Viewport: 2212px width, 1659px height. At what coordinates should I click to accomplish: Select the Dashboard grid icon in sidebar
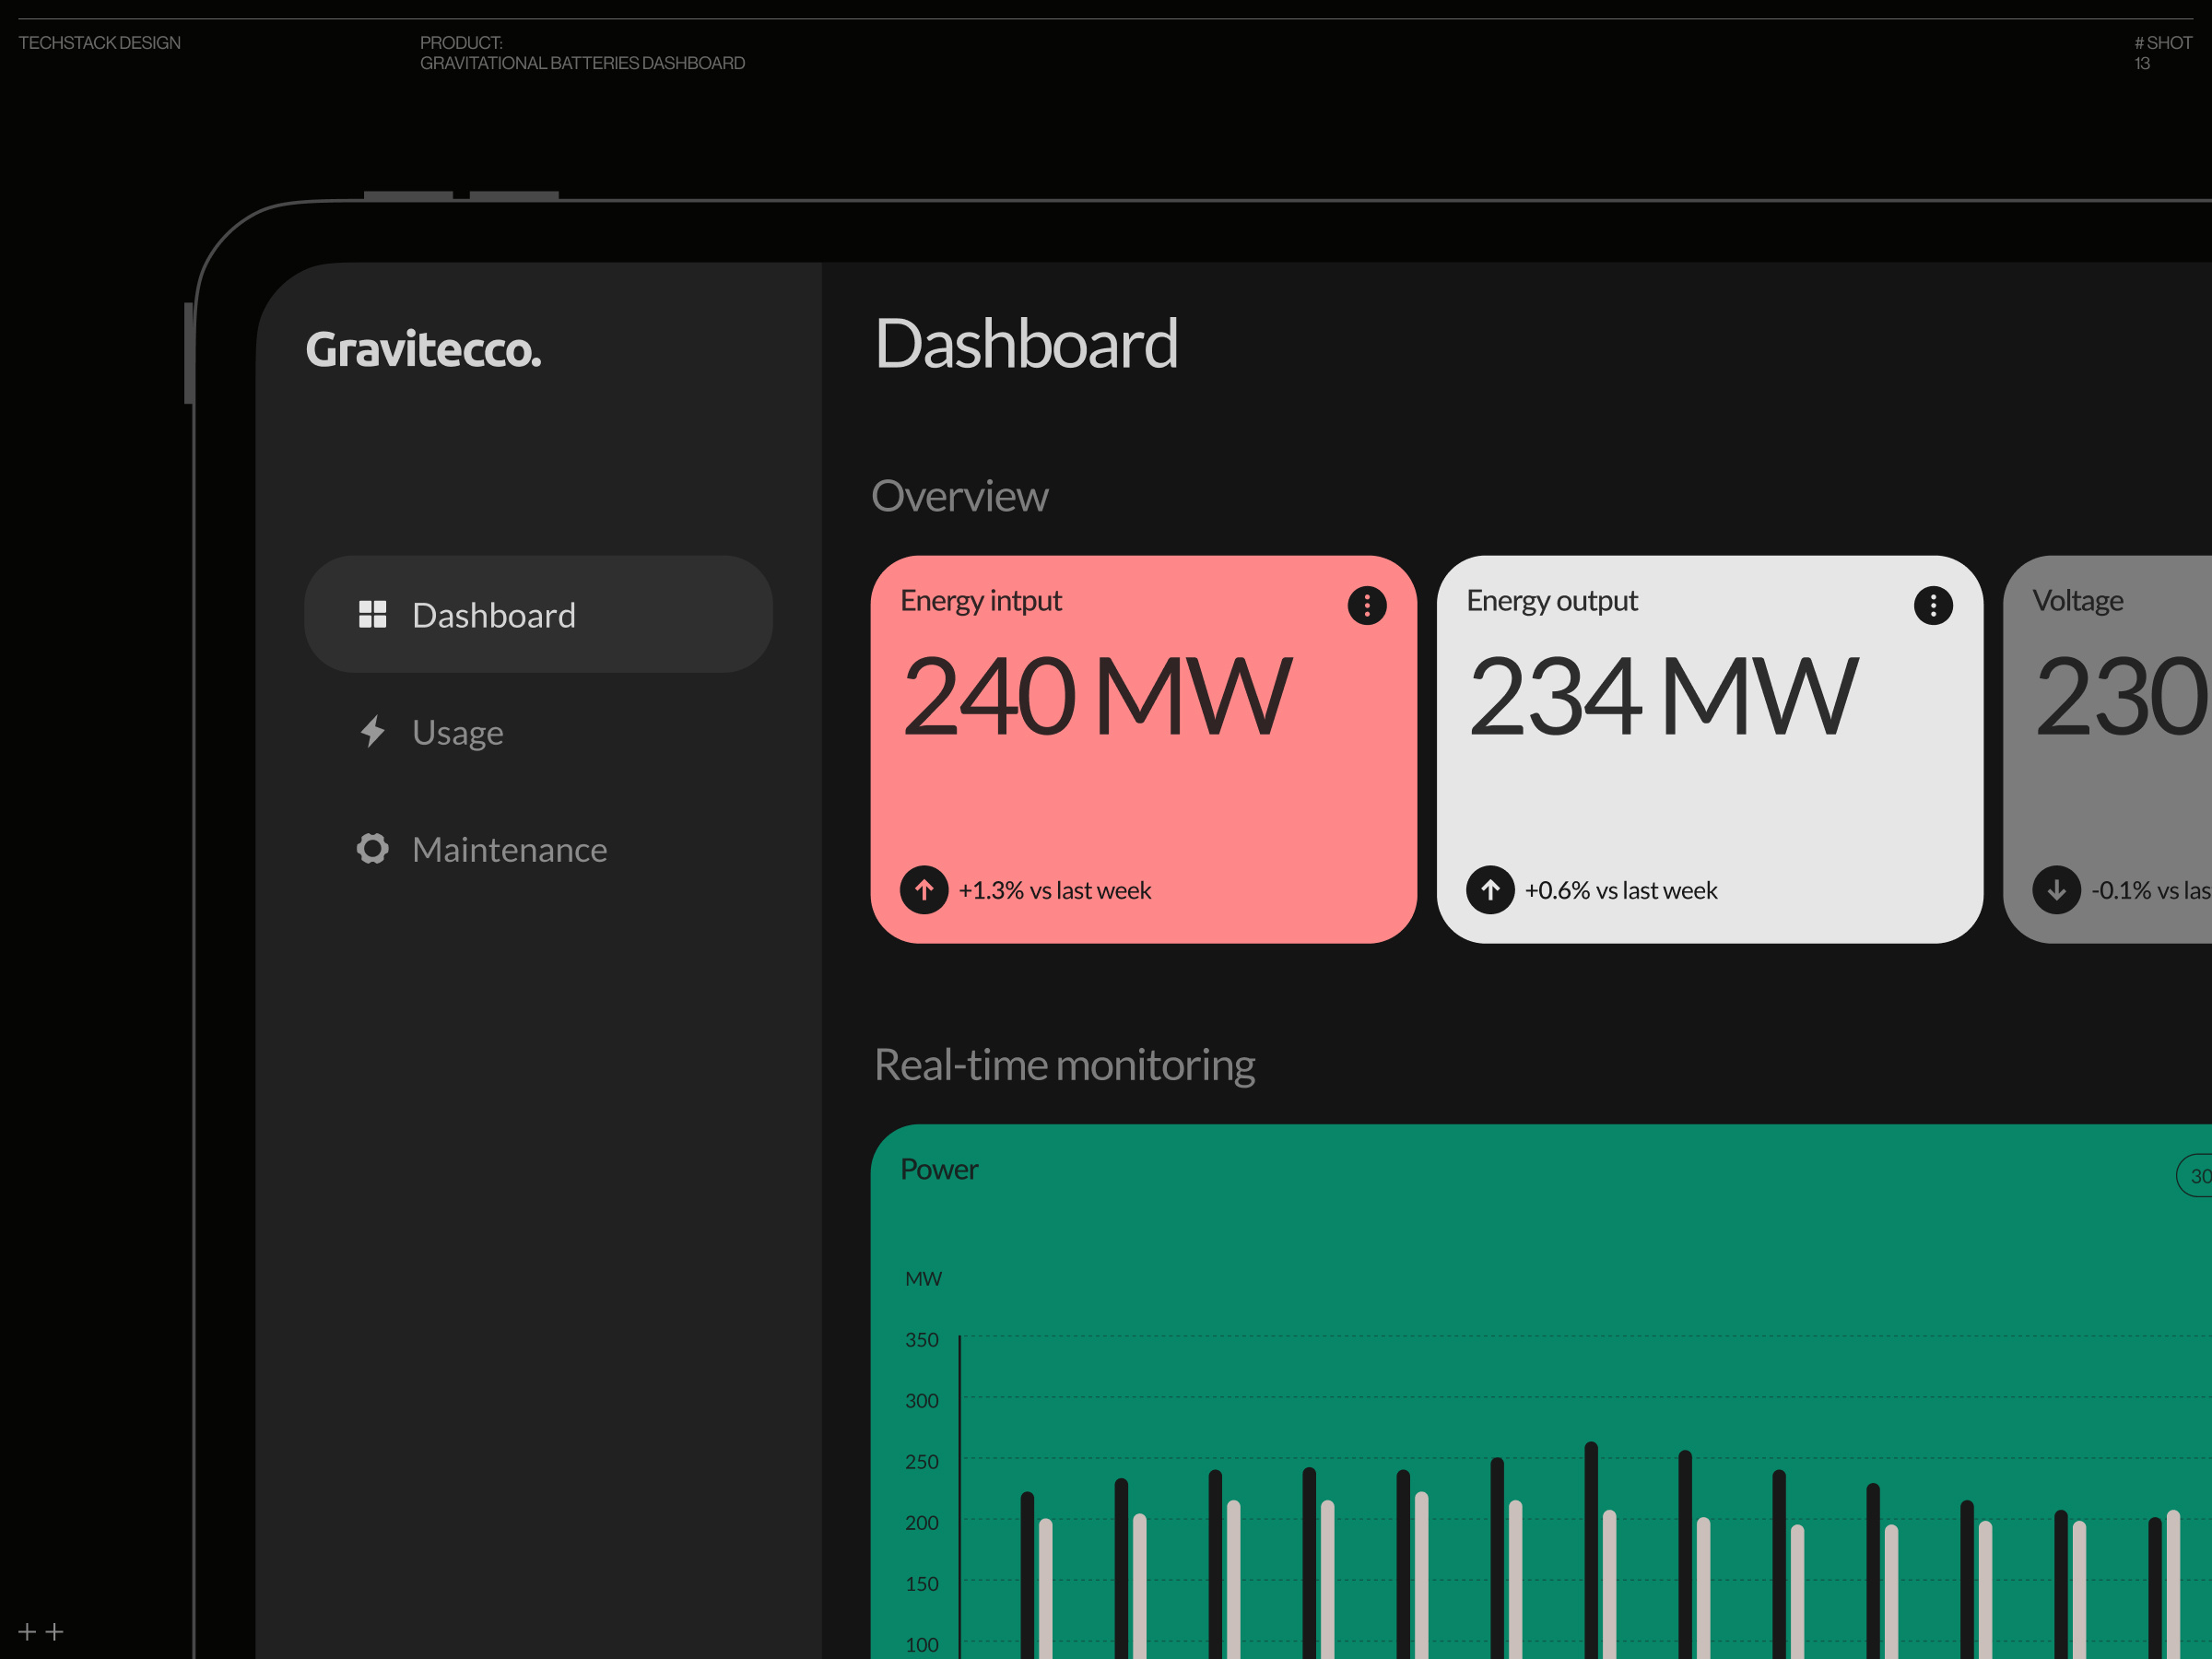tap(373, 614)
